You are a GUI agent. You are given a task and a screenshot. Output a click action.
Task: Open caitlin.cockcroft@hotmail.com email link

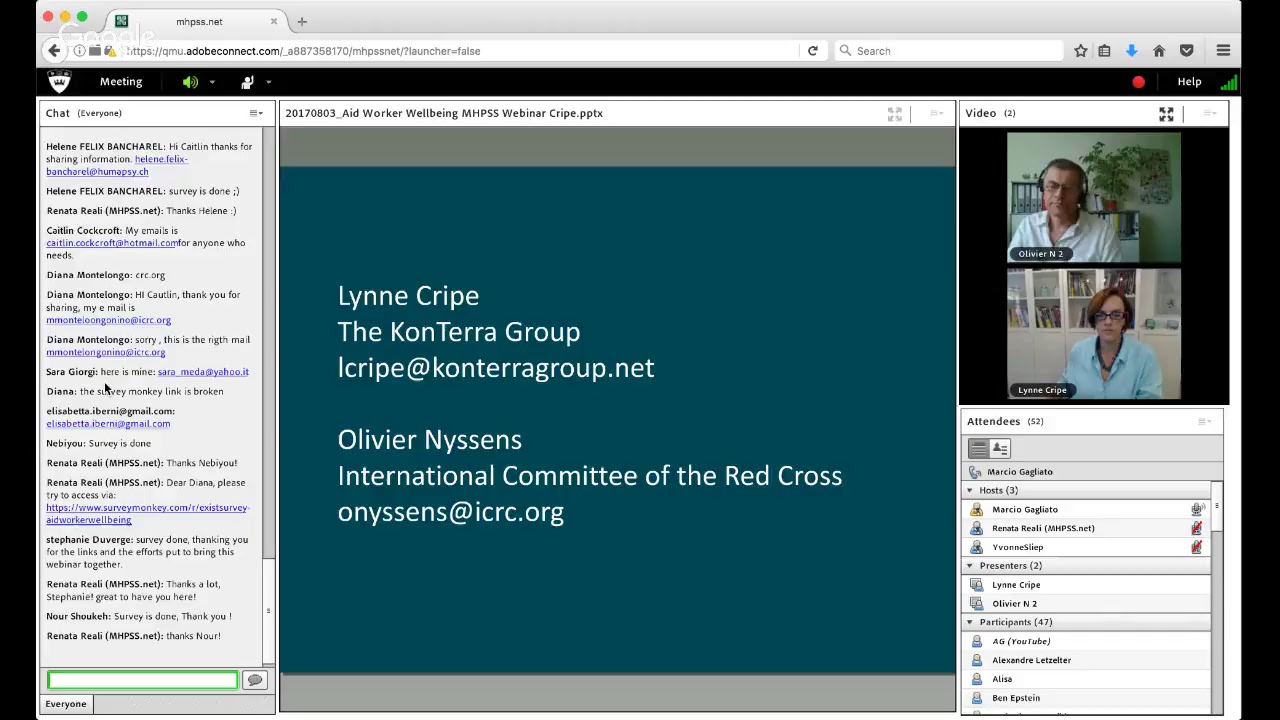[x=112, y=243]
